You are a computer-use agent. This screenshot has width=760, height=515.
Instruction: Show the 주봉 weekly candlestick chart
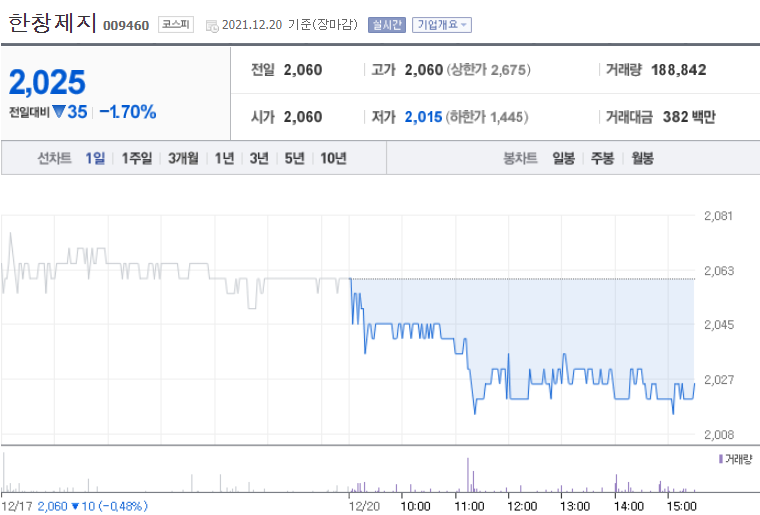pos(602,158)
